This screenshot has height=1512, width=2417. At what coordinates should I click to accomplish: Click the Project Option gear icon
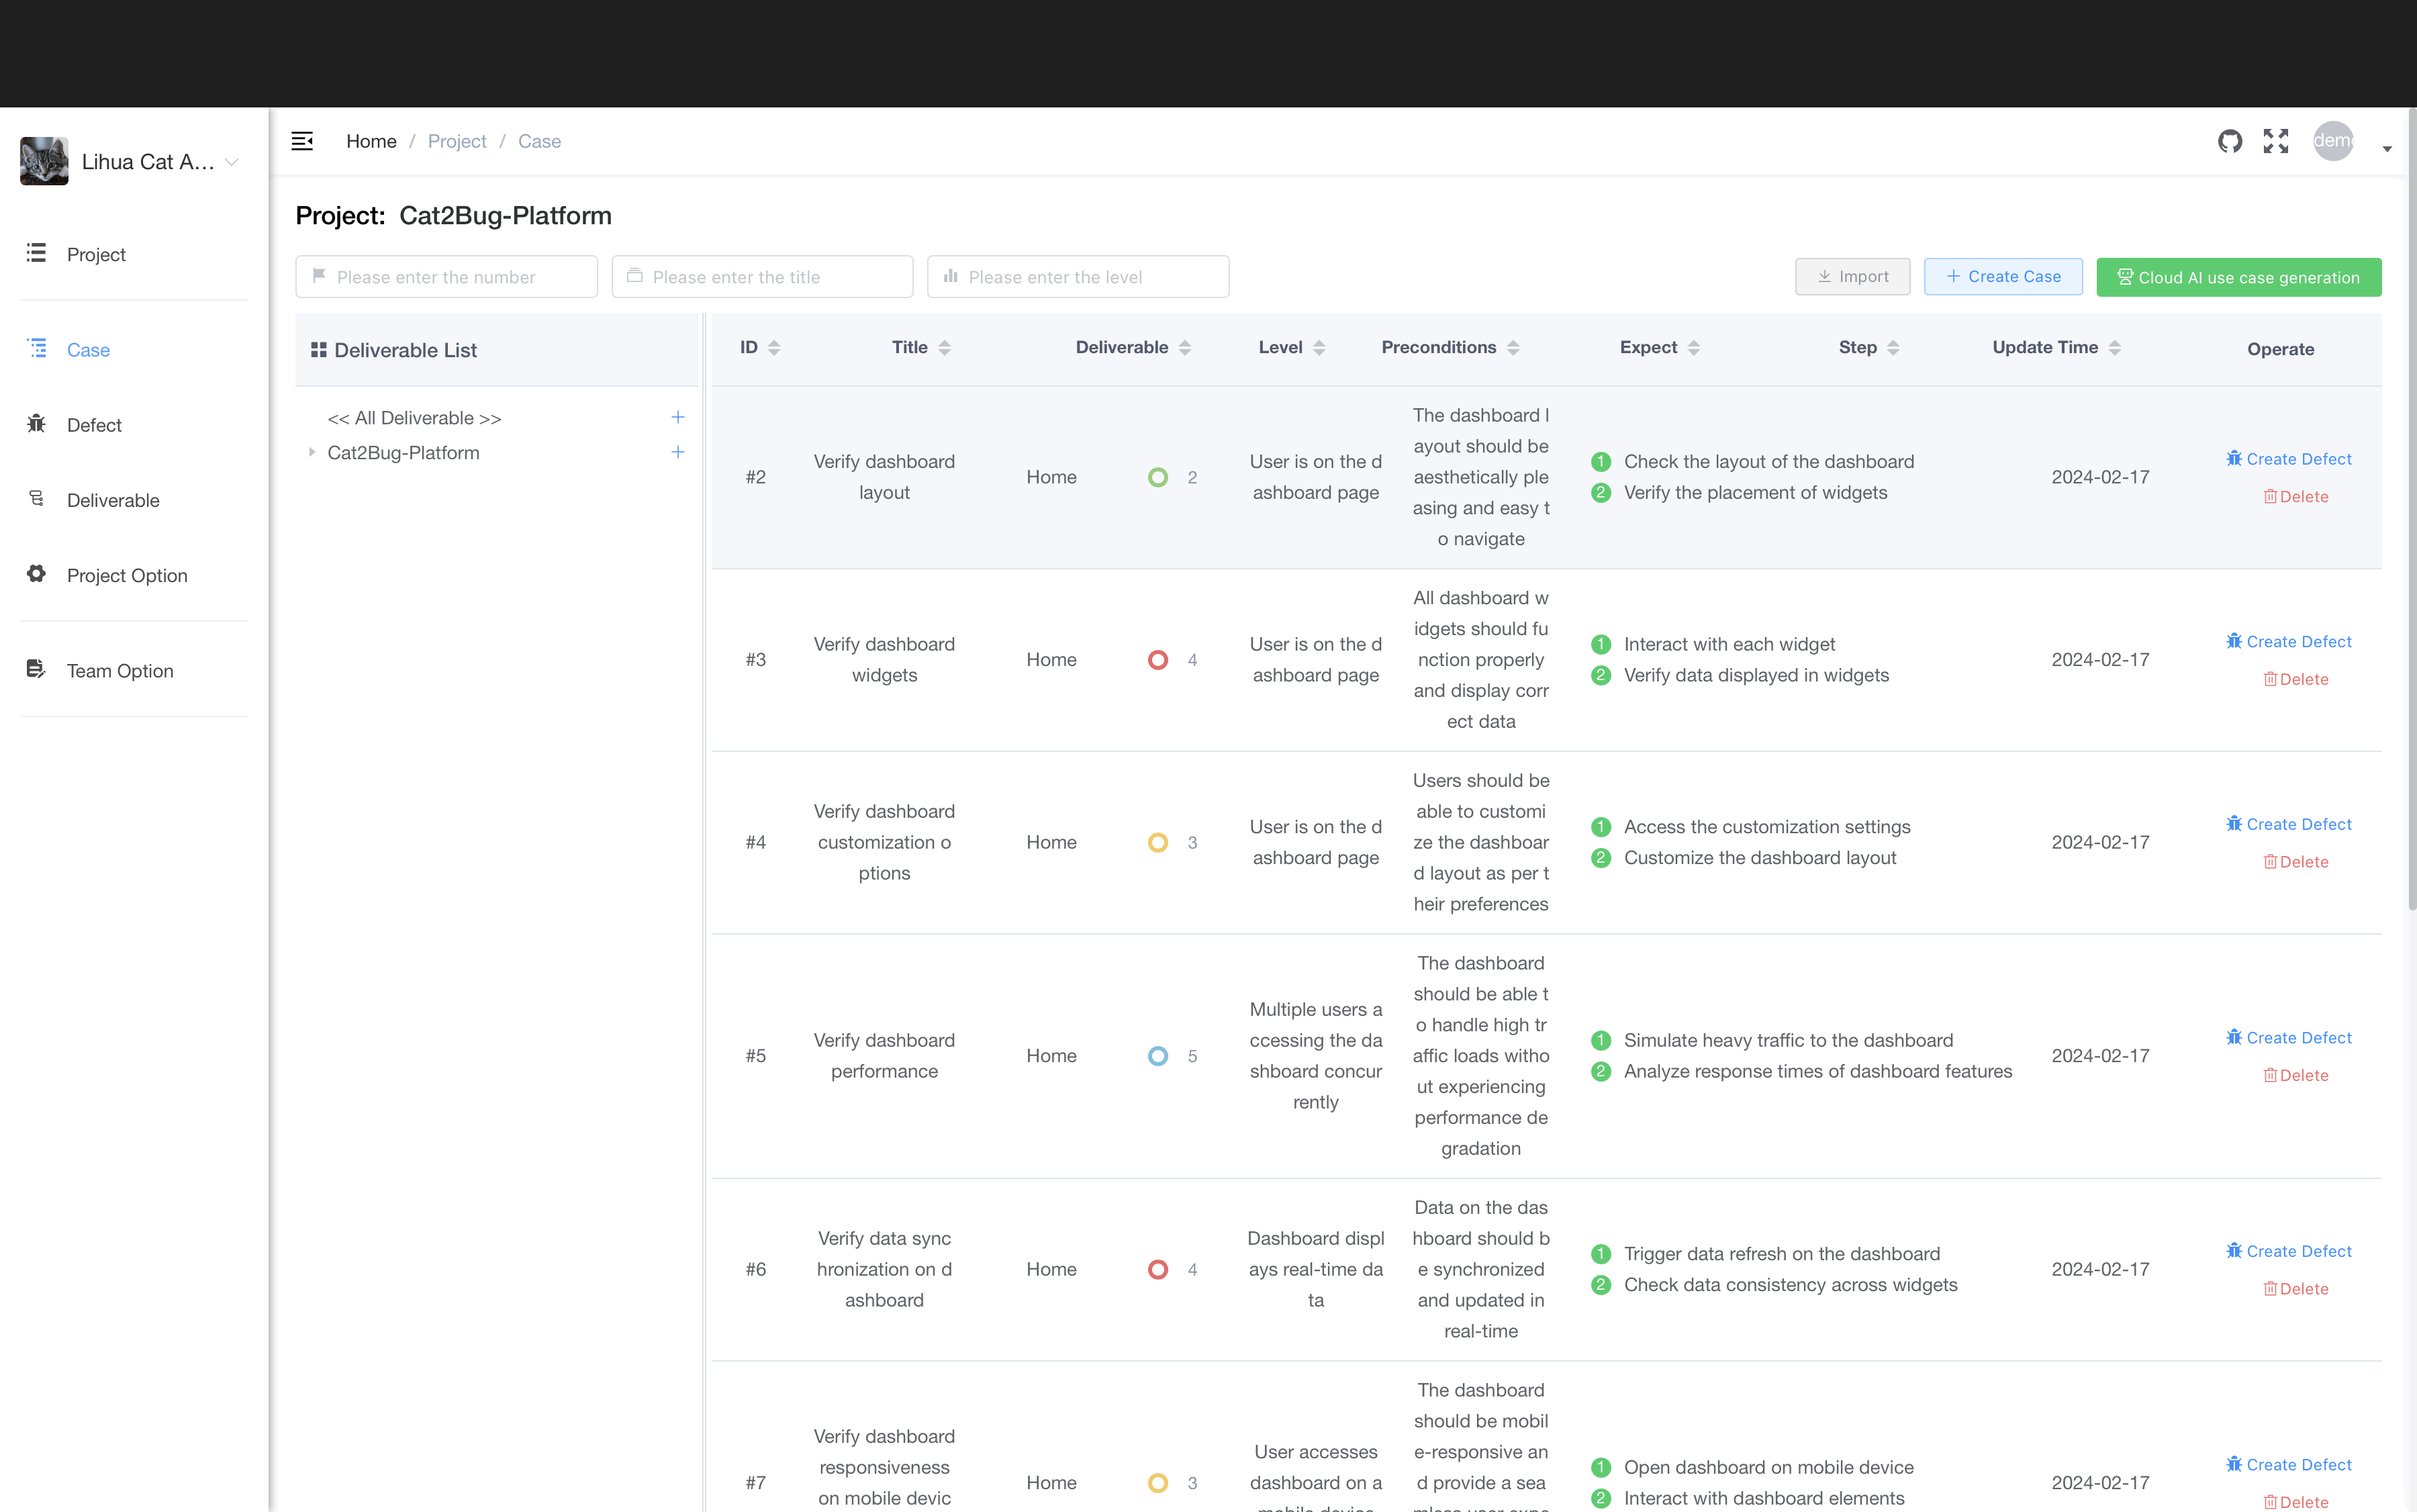(36, 574)
